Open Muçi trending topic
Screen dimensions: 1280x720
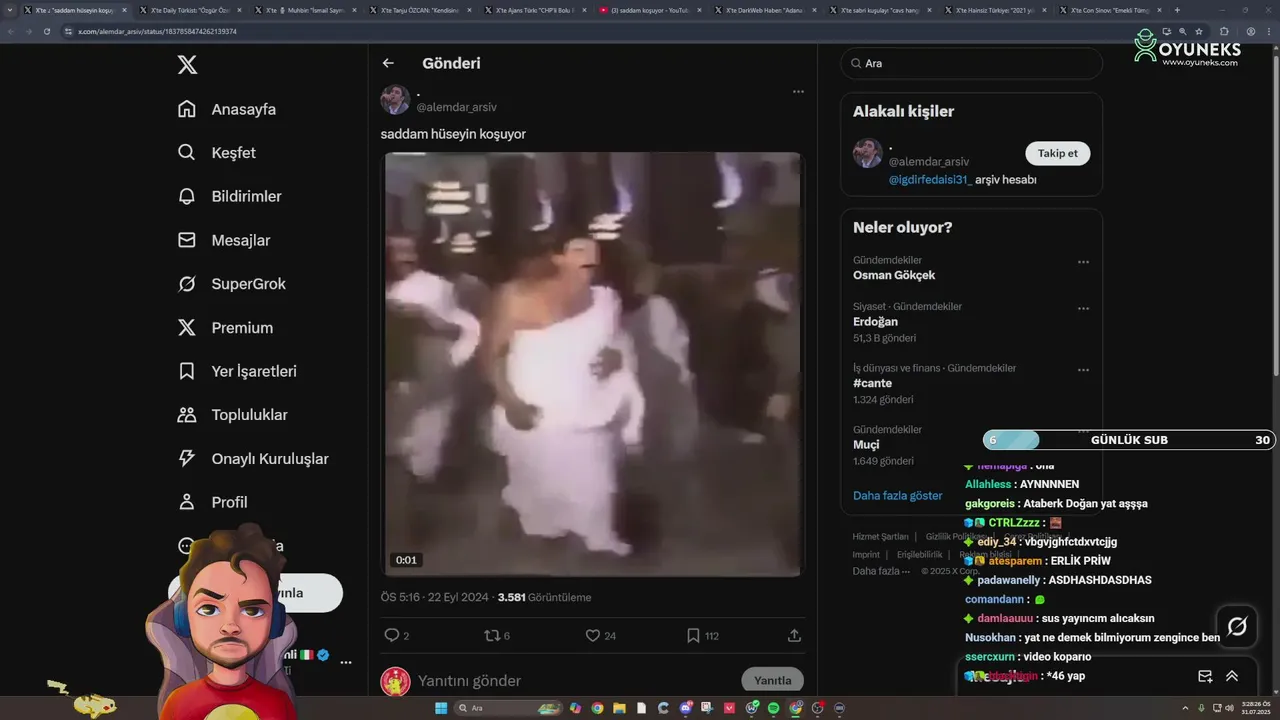coord(866,444)
